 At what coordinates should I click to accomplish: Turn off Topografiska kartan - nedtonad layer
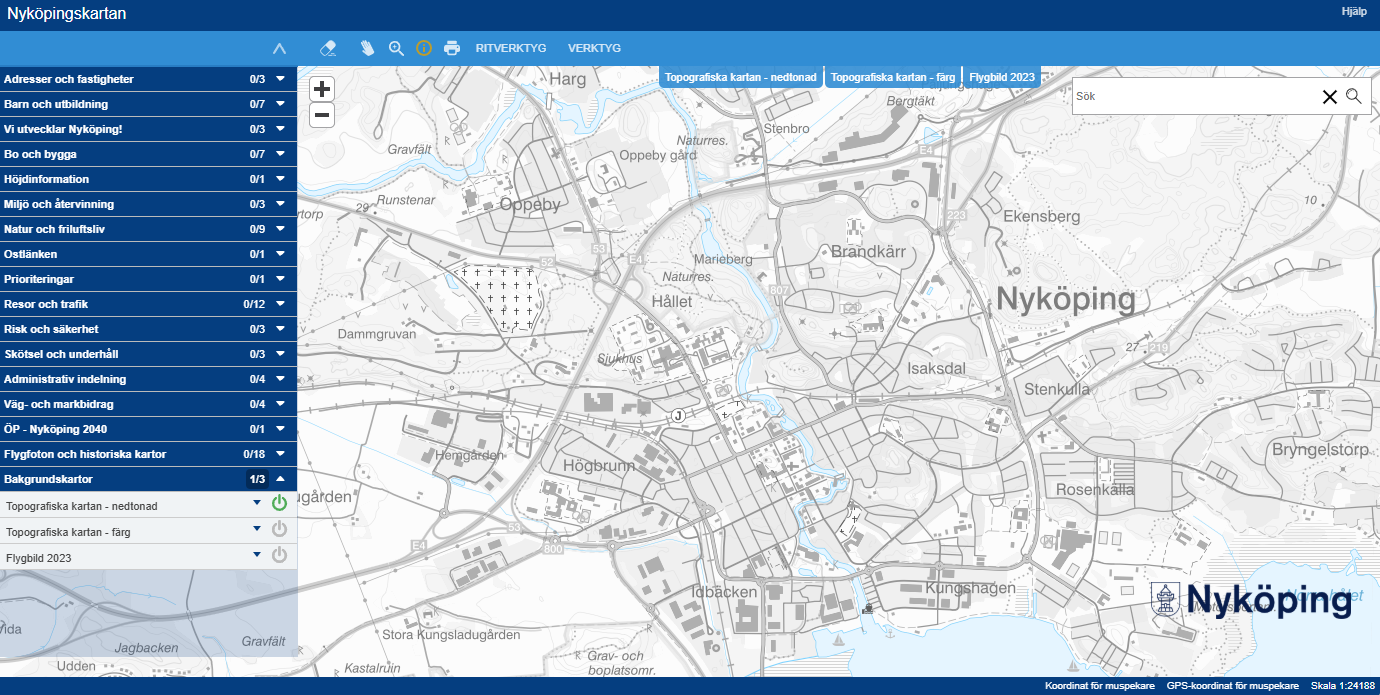click(280, 503)
